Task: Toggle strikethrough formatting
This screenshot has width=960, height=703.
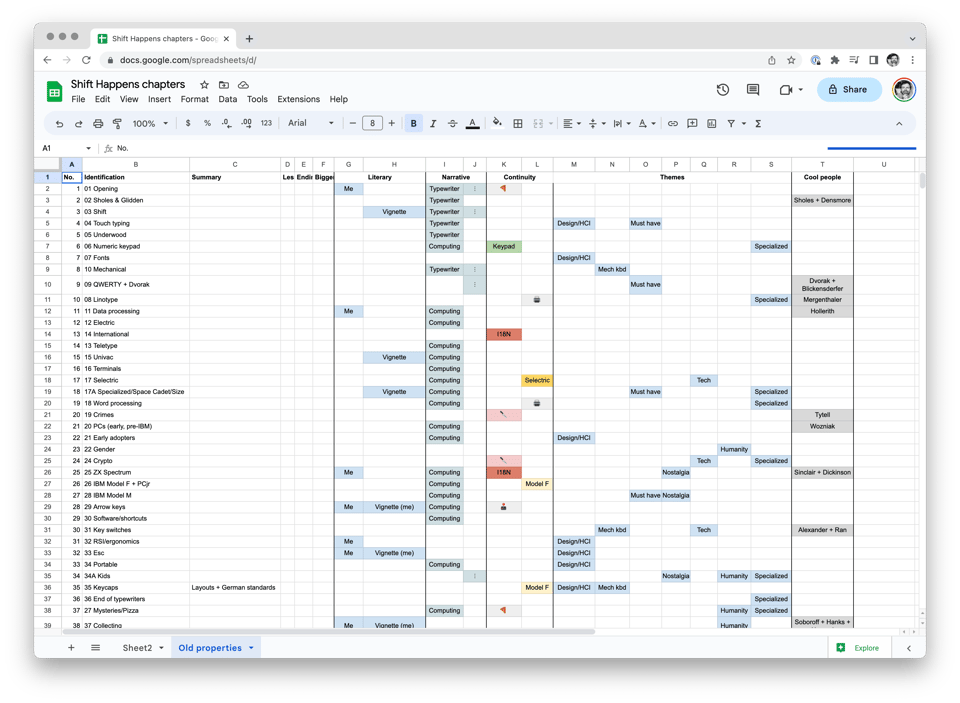Action: [x=453, y=123]
